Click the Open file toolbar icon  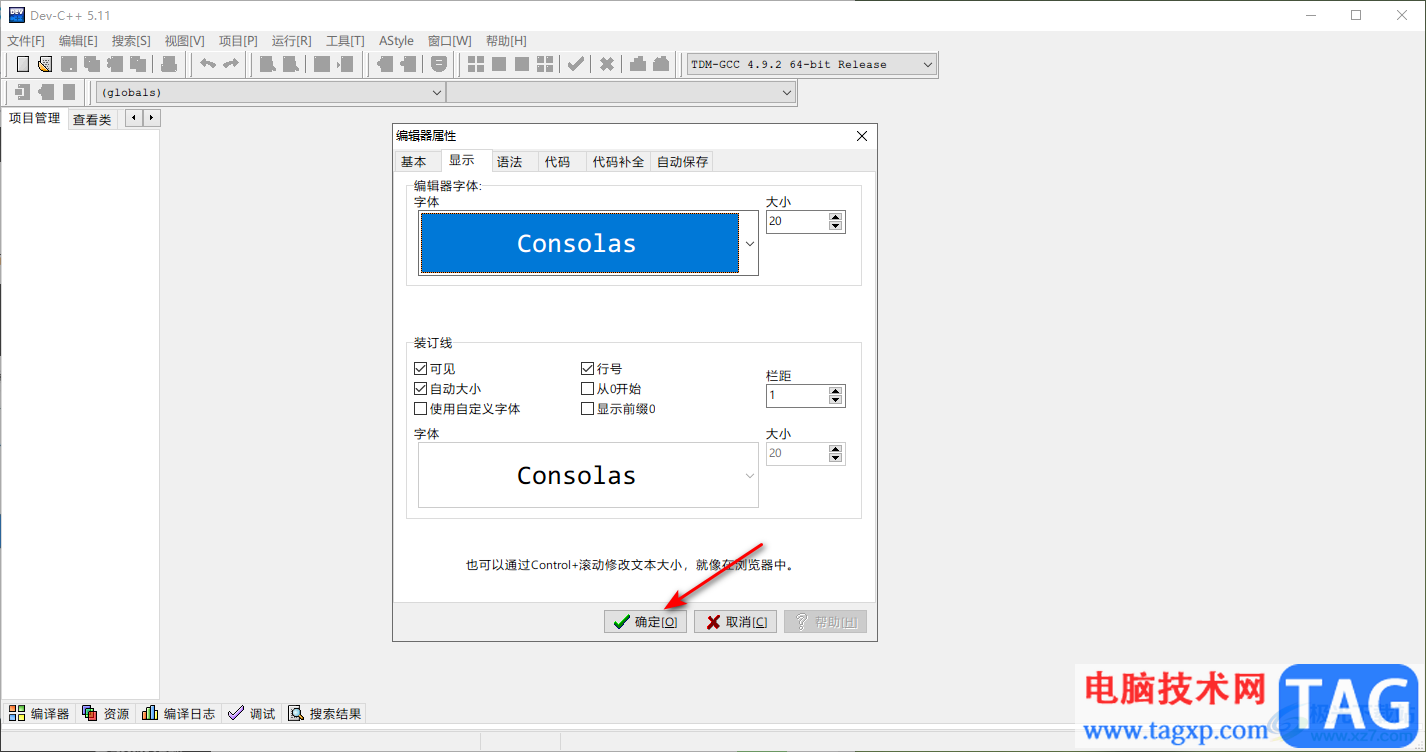[45, 64]
